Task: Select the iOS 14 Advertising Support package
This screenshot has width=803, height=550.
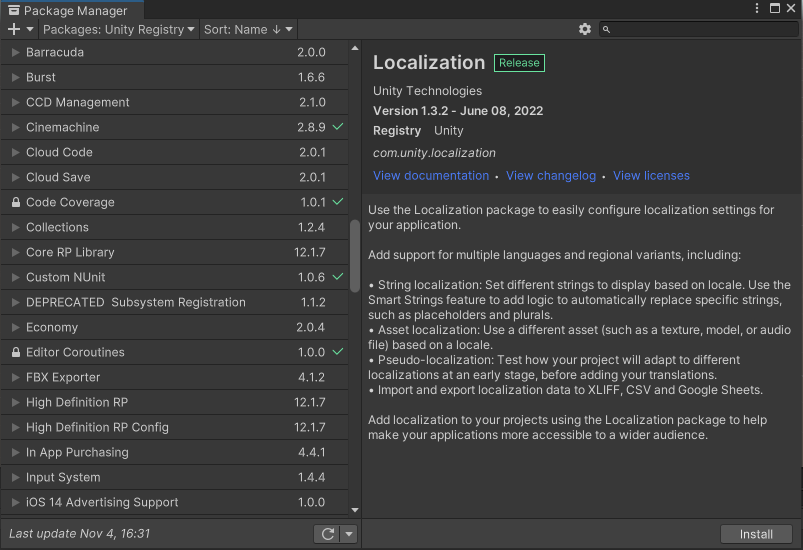Action: pyautogui.click(x=174, y=502)
